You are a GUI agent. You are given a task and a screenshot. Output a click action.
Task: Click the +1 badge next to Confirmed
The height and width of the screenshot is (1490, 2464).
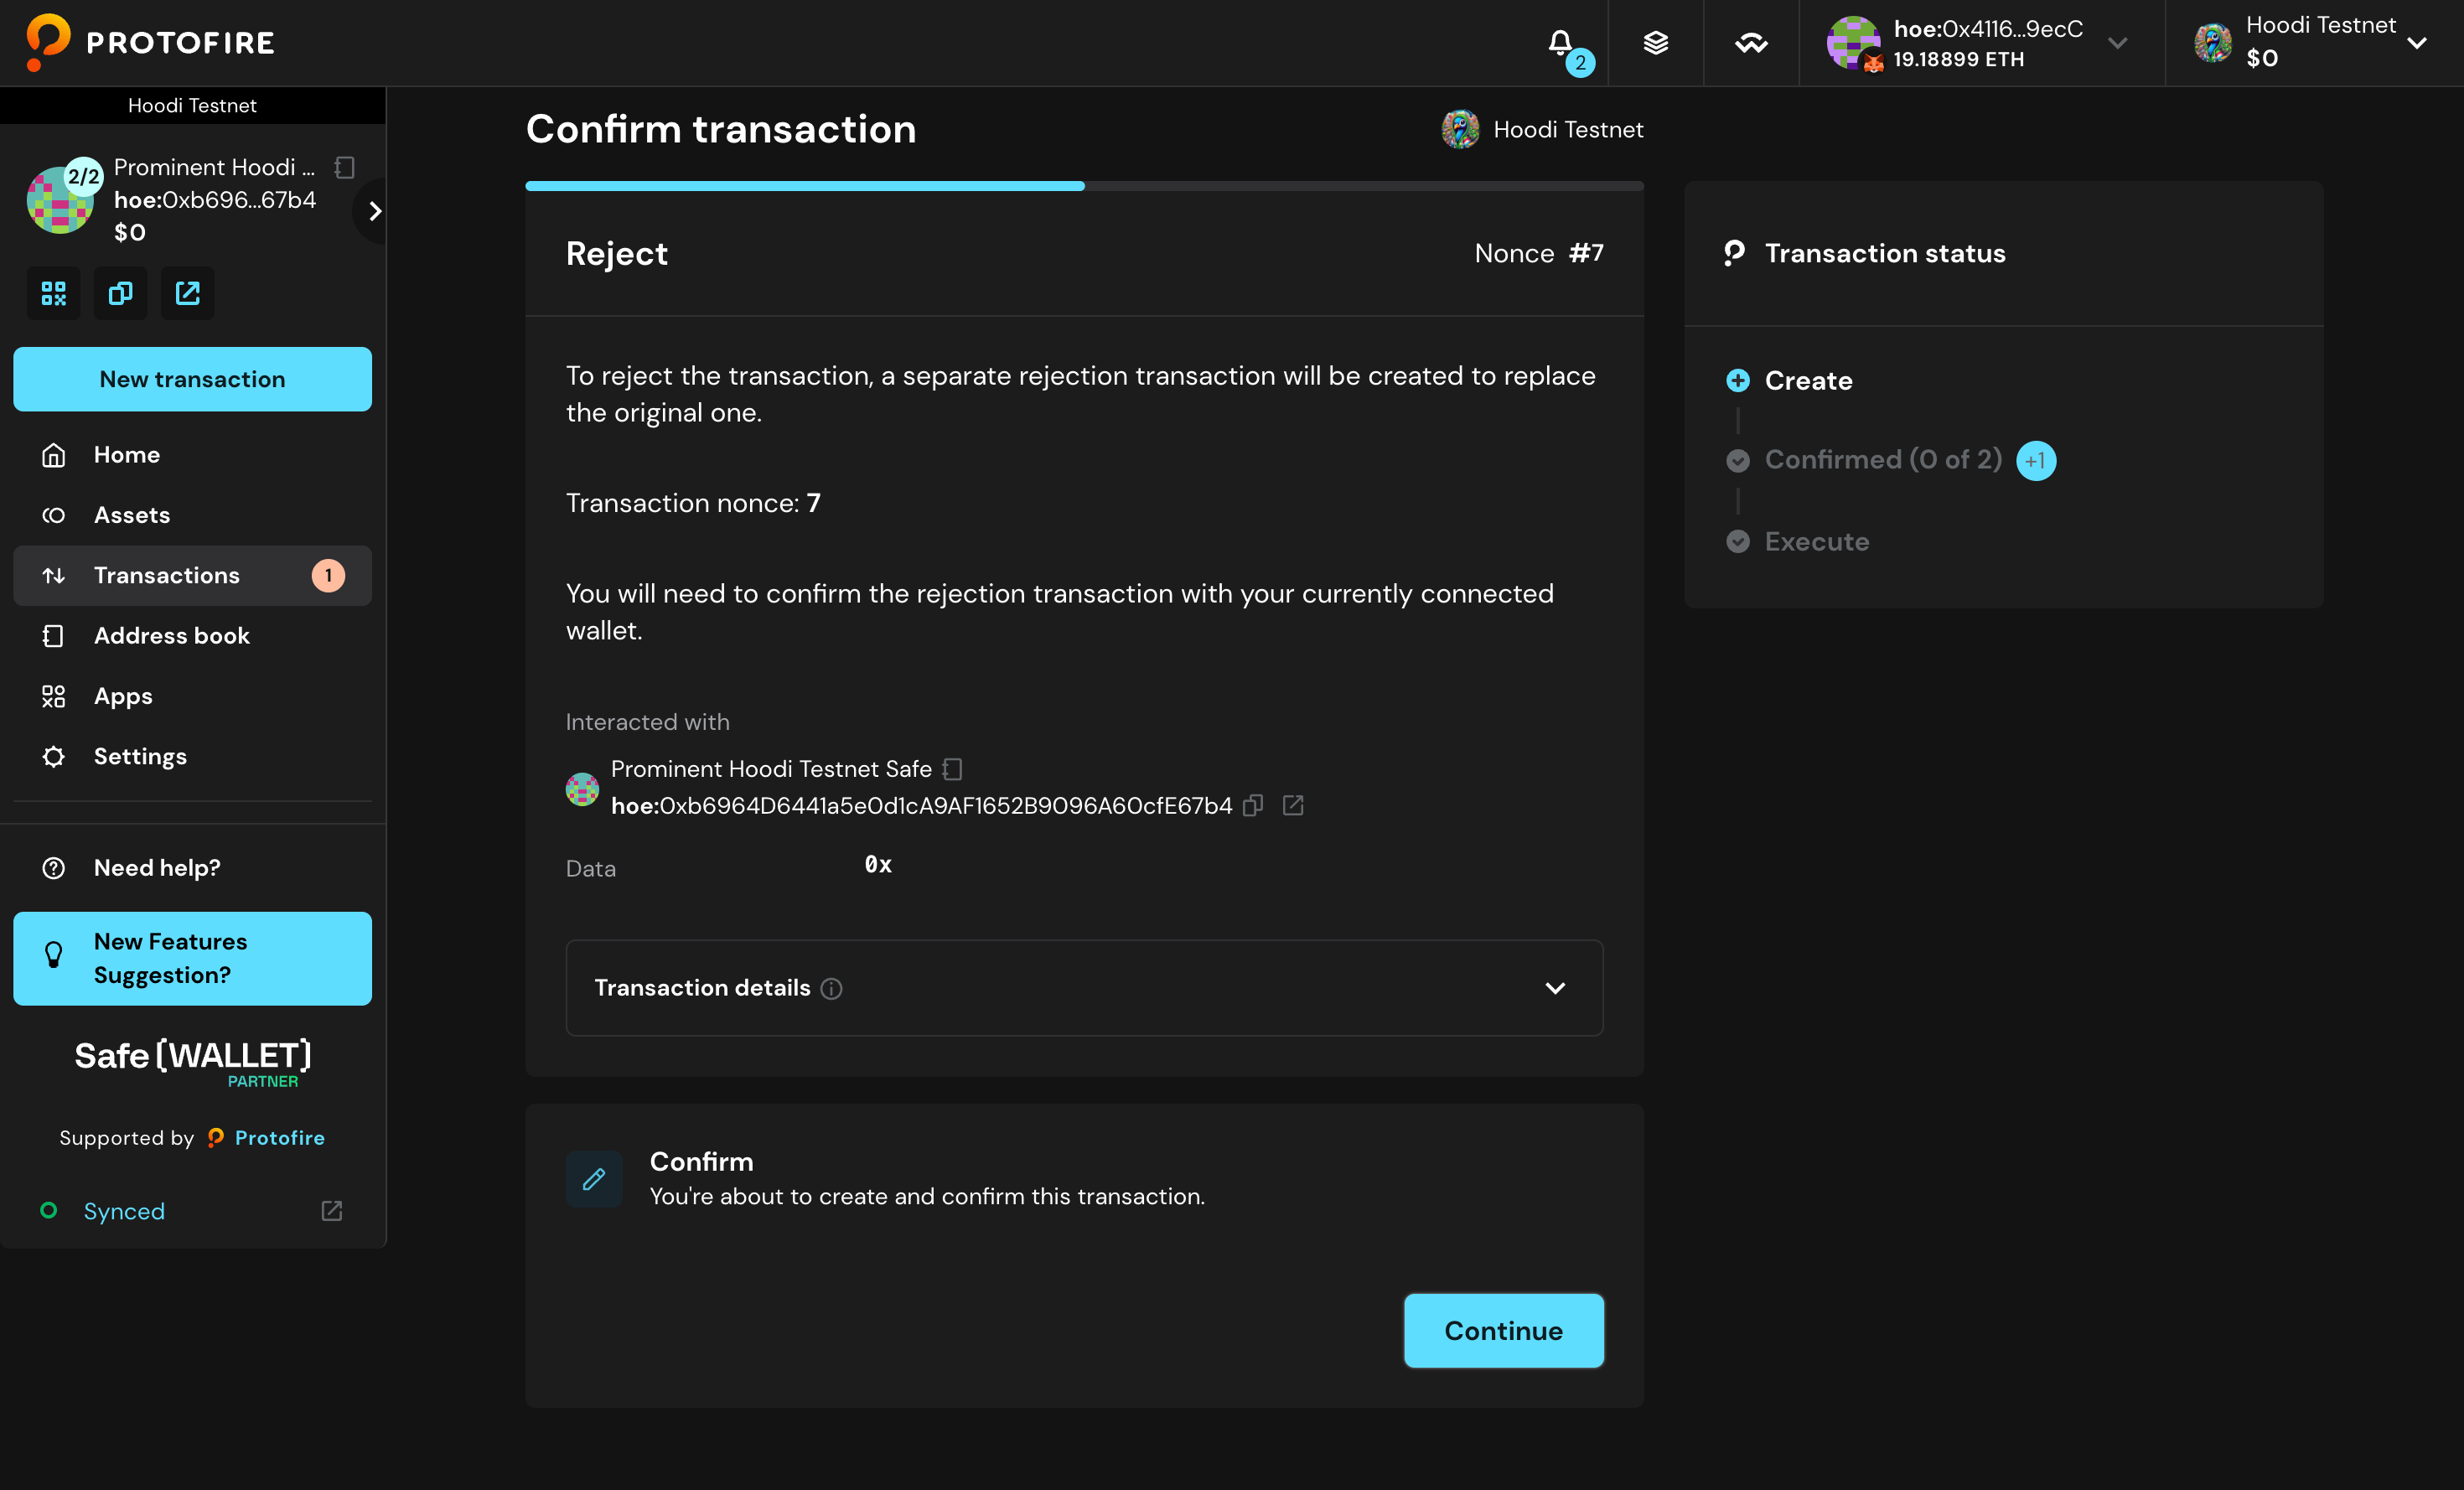[x=2035, y=460]
